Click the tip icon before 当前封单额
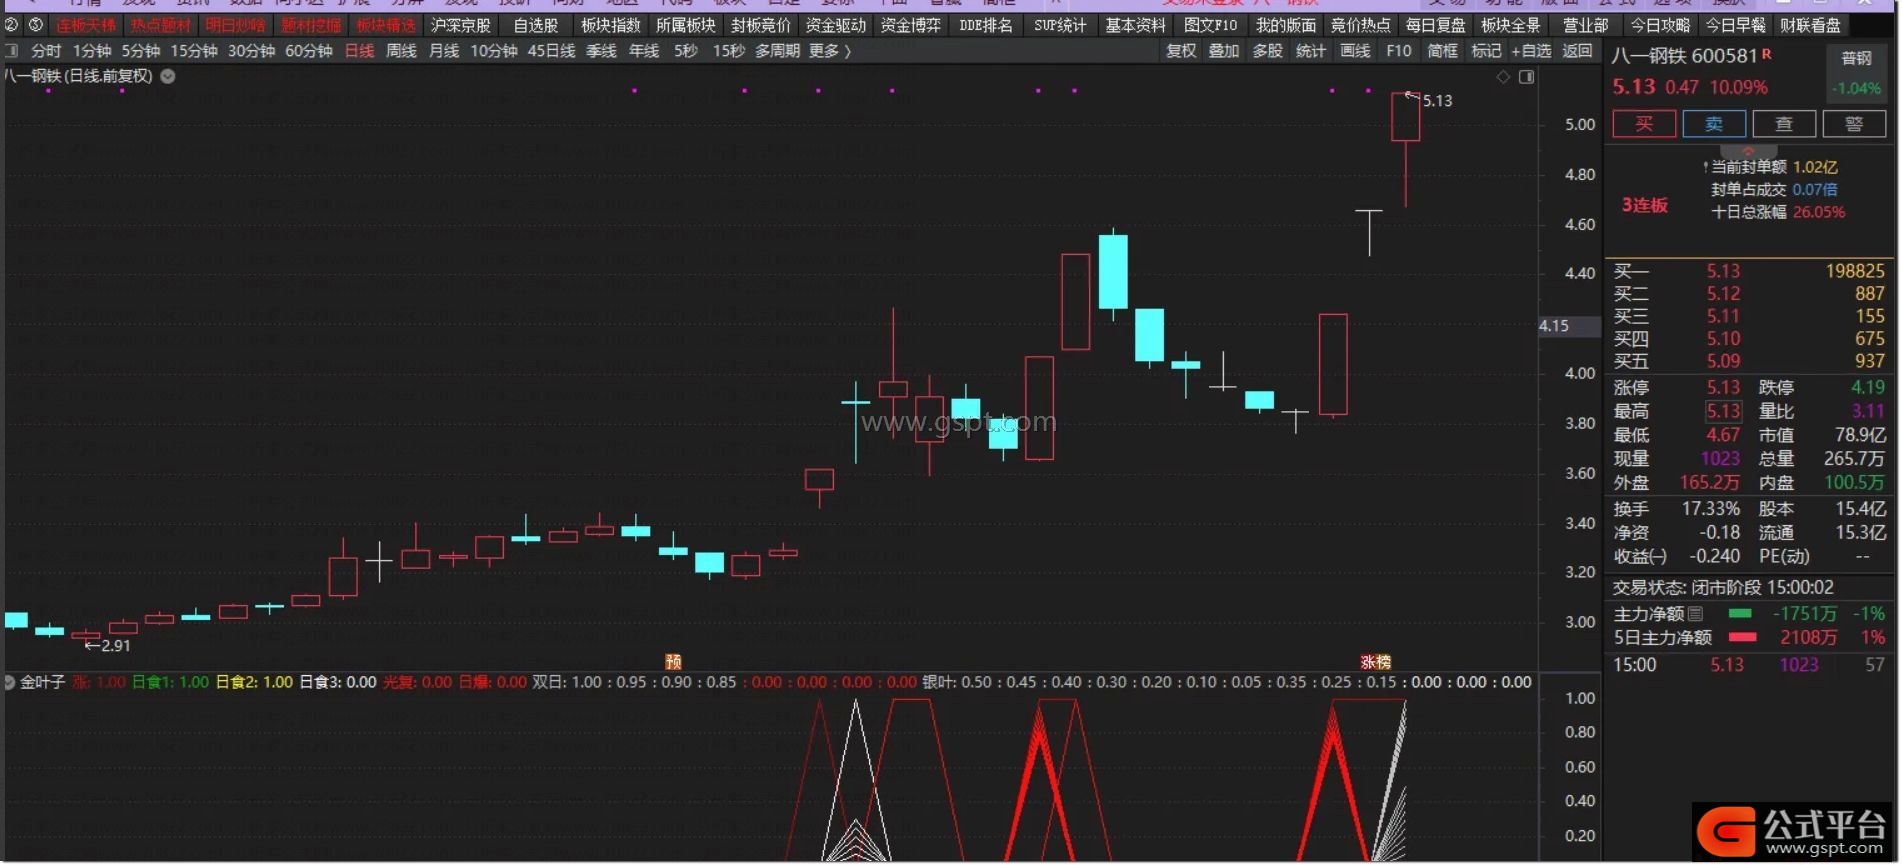This screenshot has width=1902, height=865. [x=1705, y=167]
